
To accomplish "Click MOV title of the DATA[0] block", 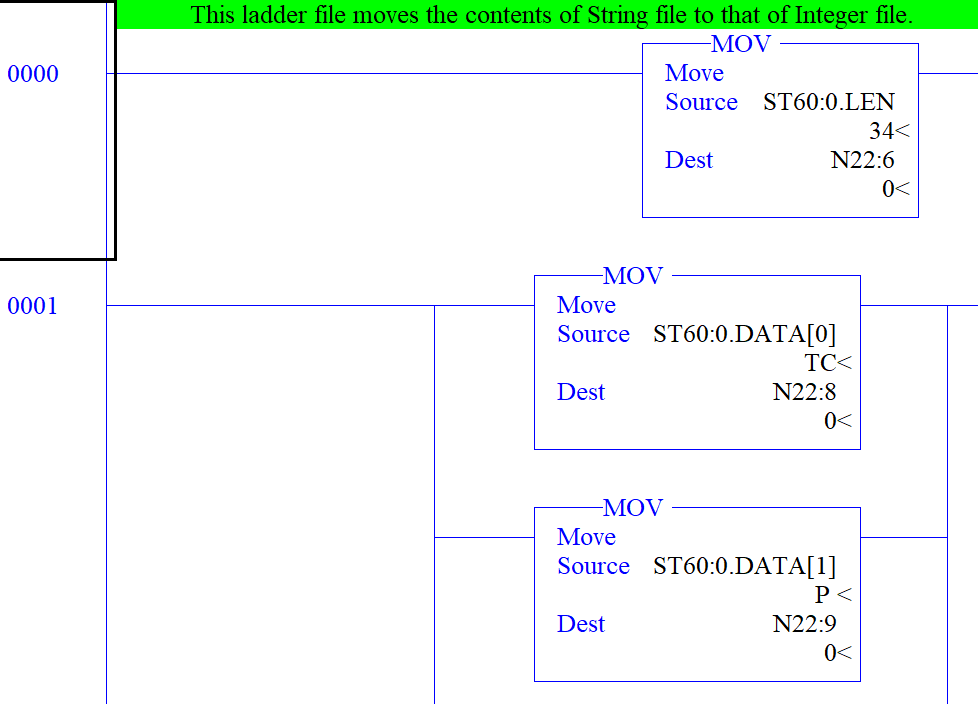I will [633, 276].
